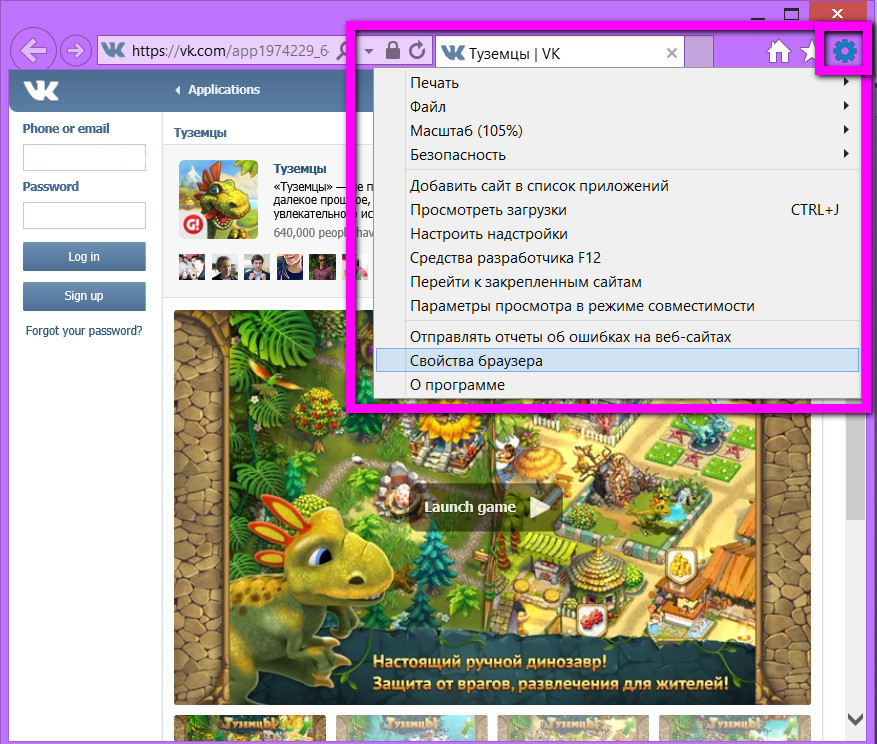The height and width of the screenshot is (744, 877).
Task: Click the vertical scrollbar thumb
Action: pos(855,464)
